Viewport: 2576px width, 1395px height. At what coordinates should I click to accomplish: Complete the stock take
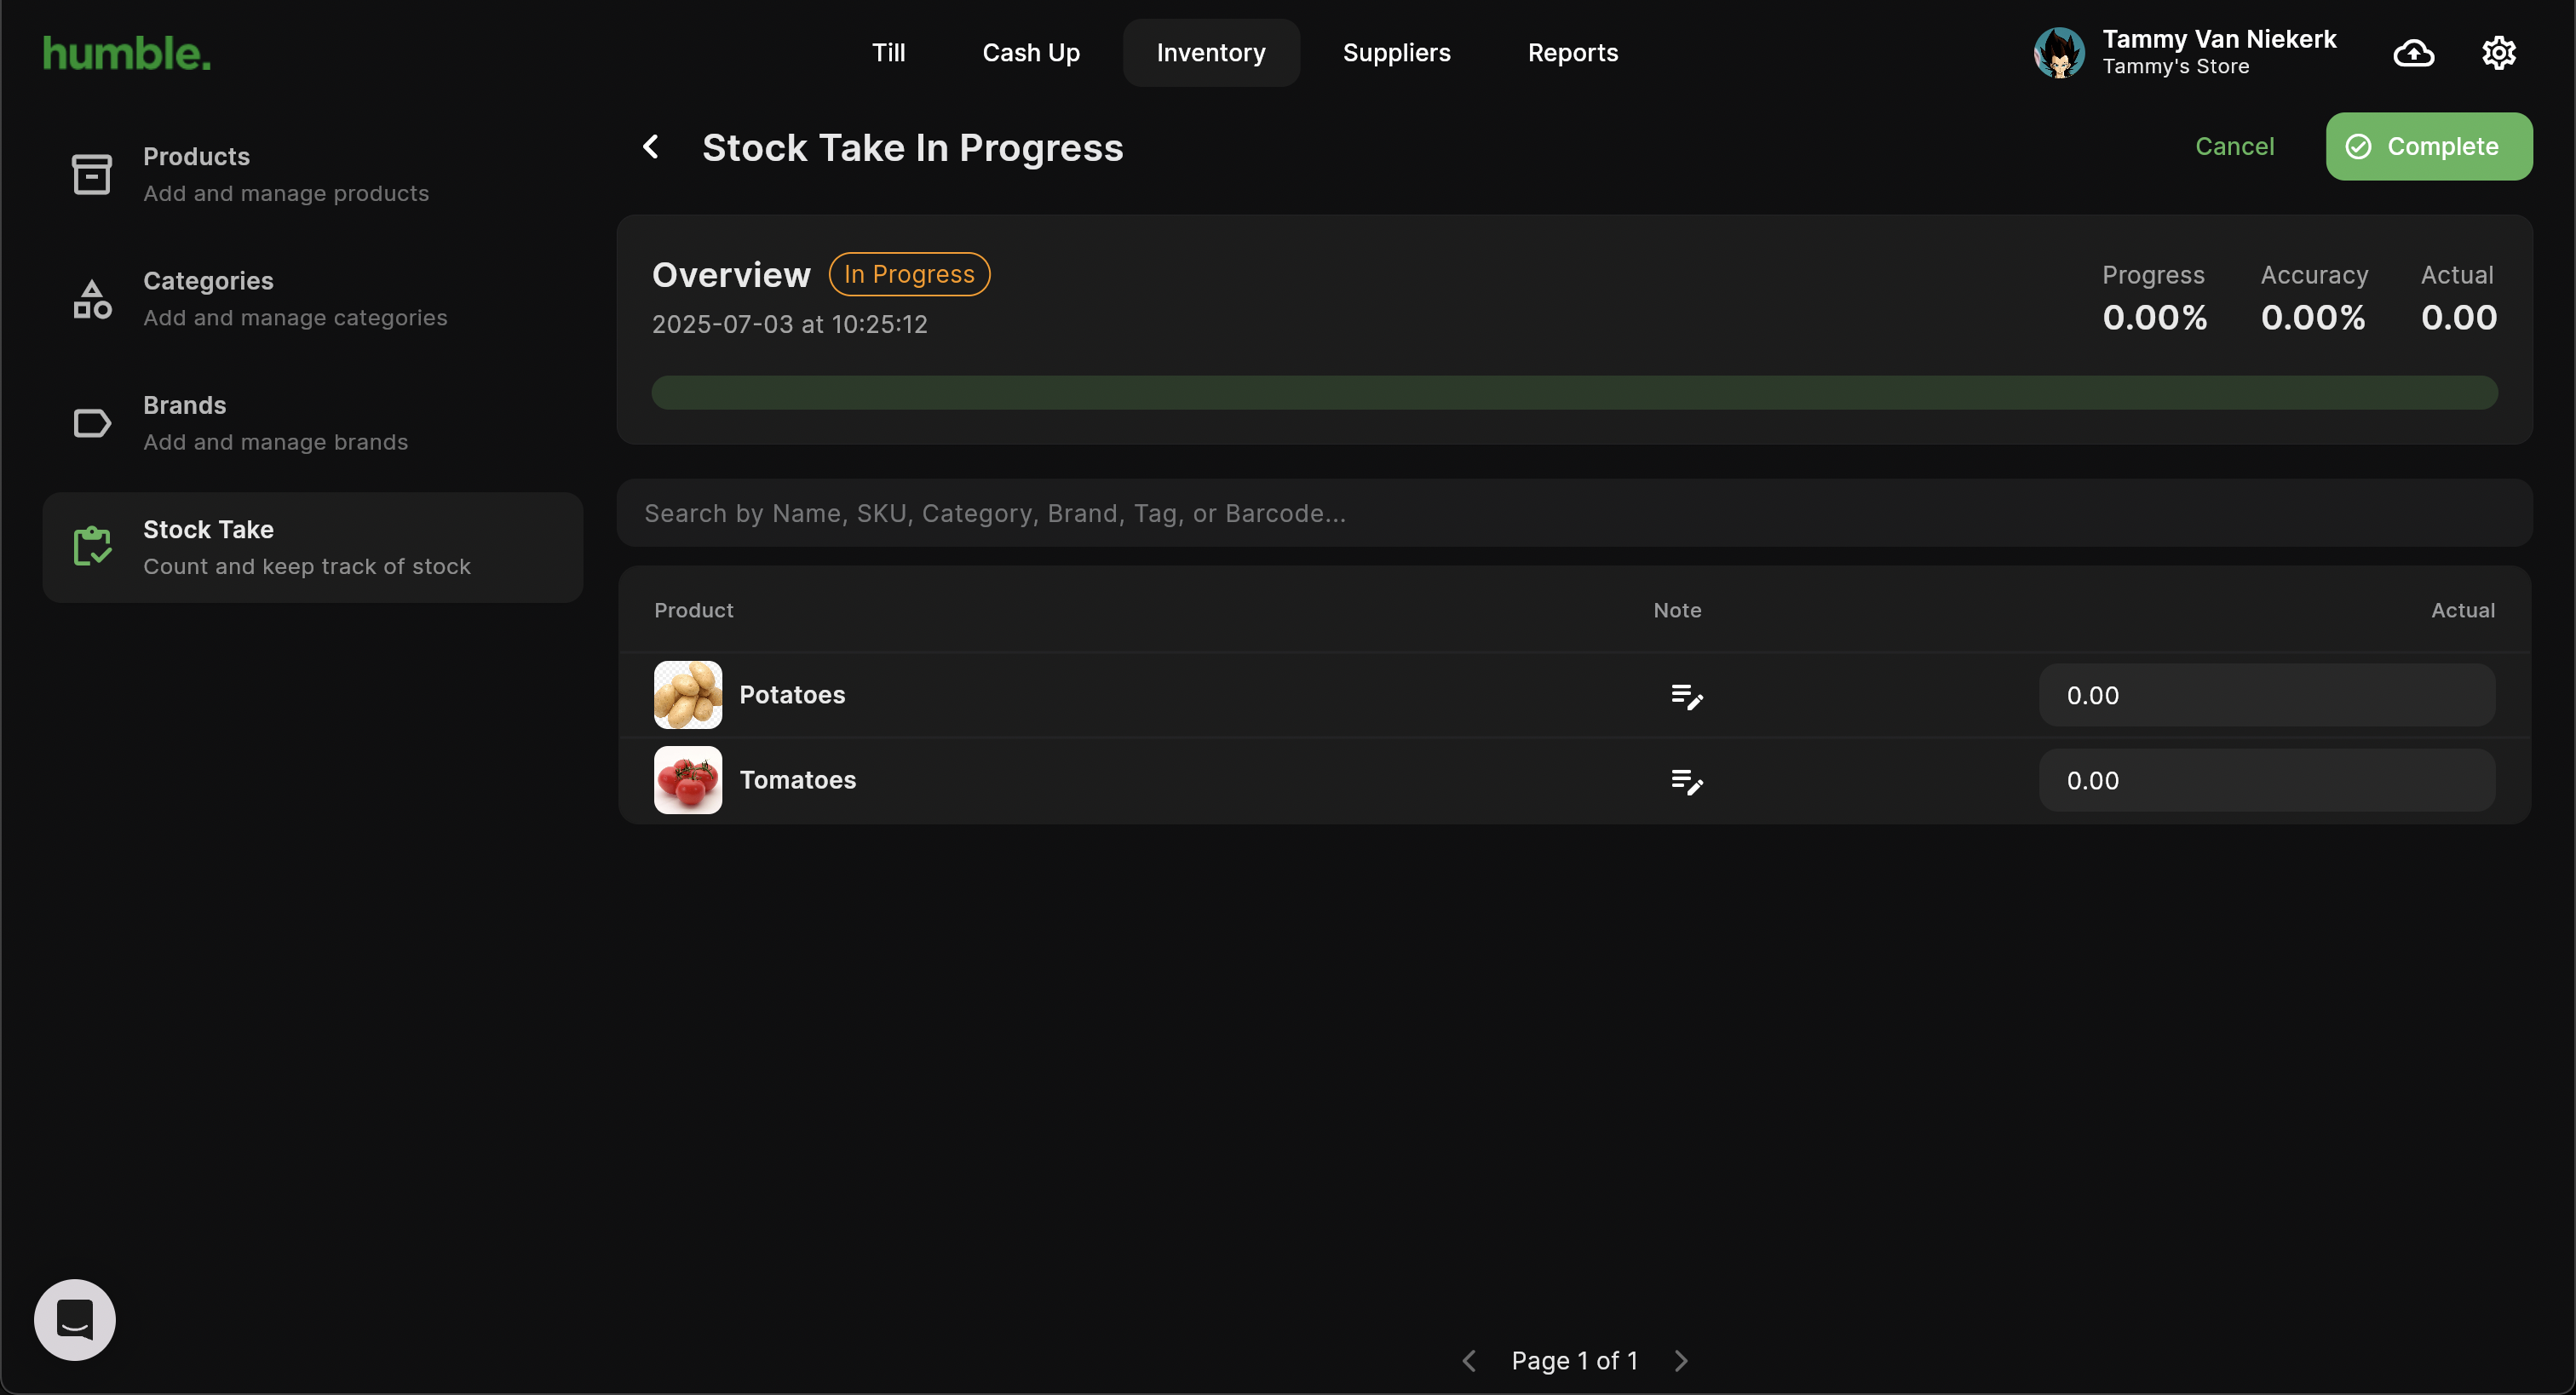[2429, 147]
